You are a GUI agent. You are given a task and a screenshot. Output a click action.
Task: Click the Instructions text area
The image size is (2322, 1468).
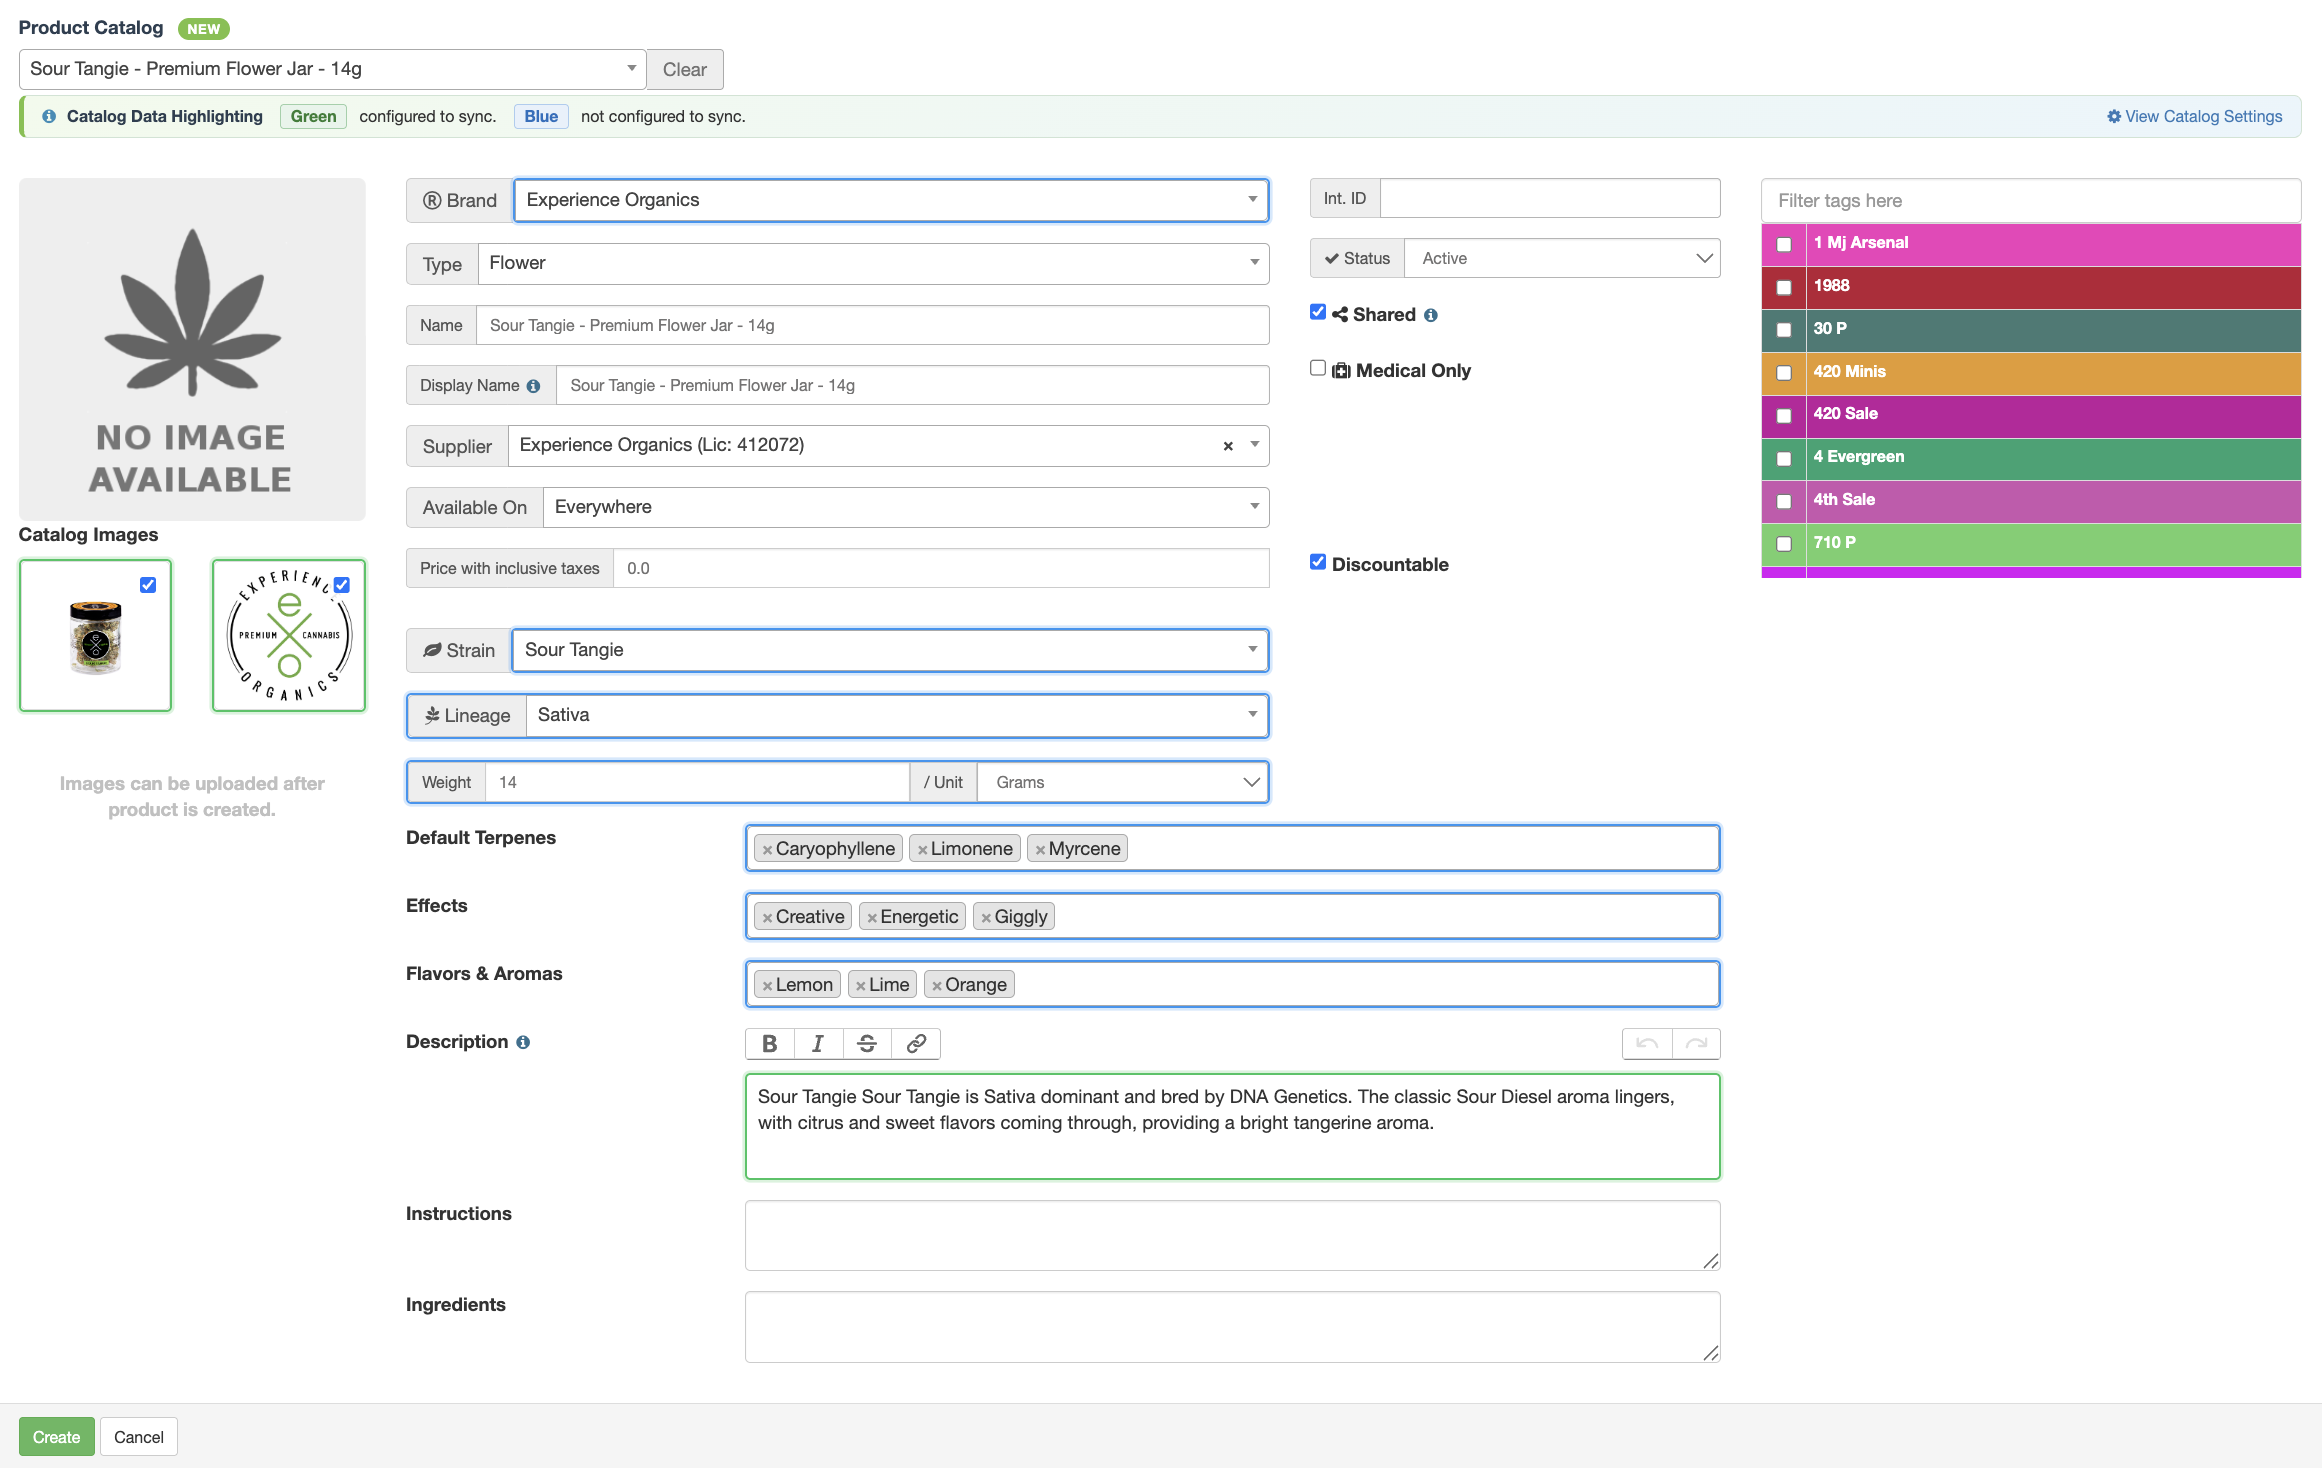click(1233, 1236)
